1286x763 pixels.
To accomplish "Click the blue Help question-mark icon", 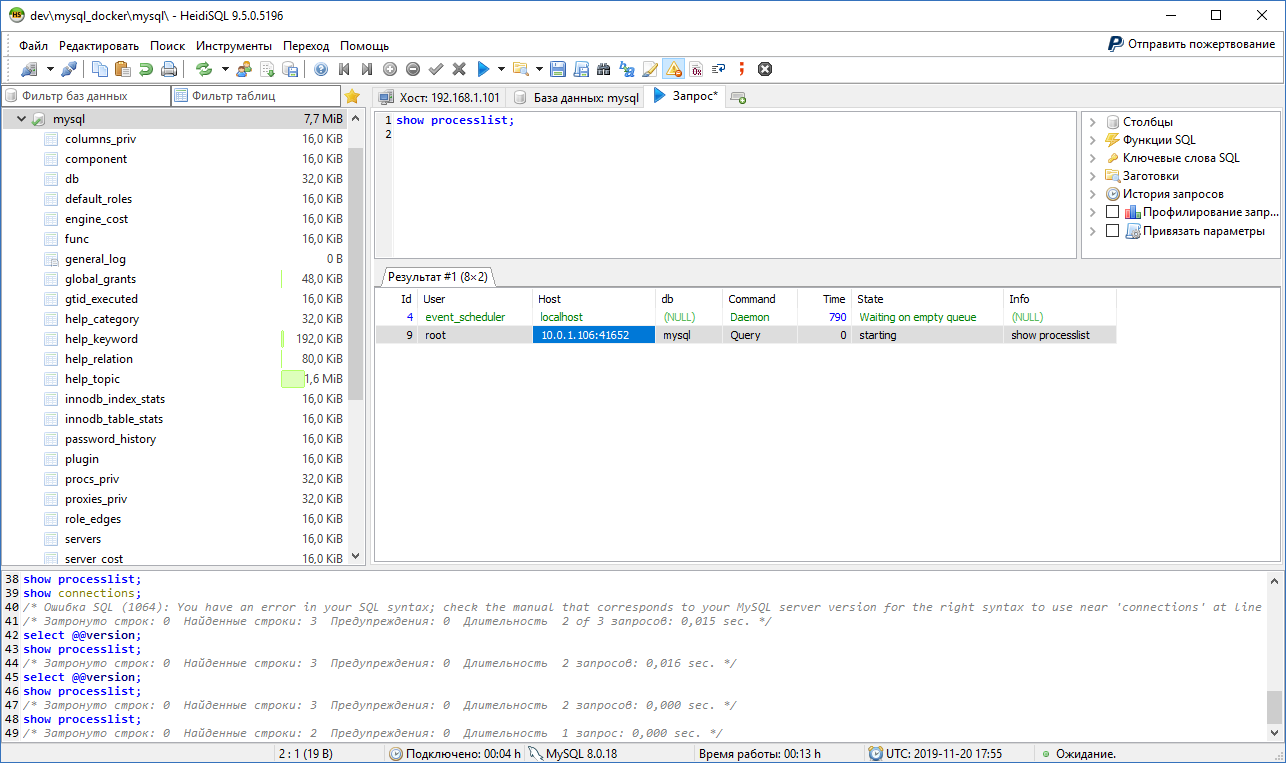I will pyautogui.click(x=321, y=69).
